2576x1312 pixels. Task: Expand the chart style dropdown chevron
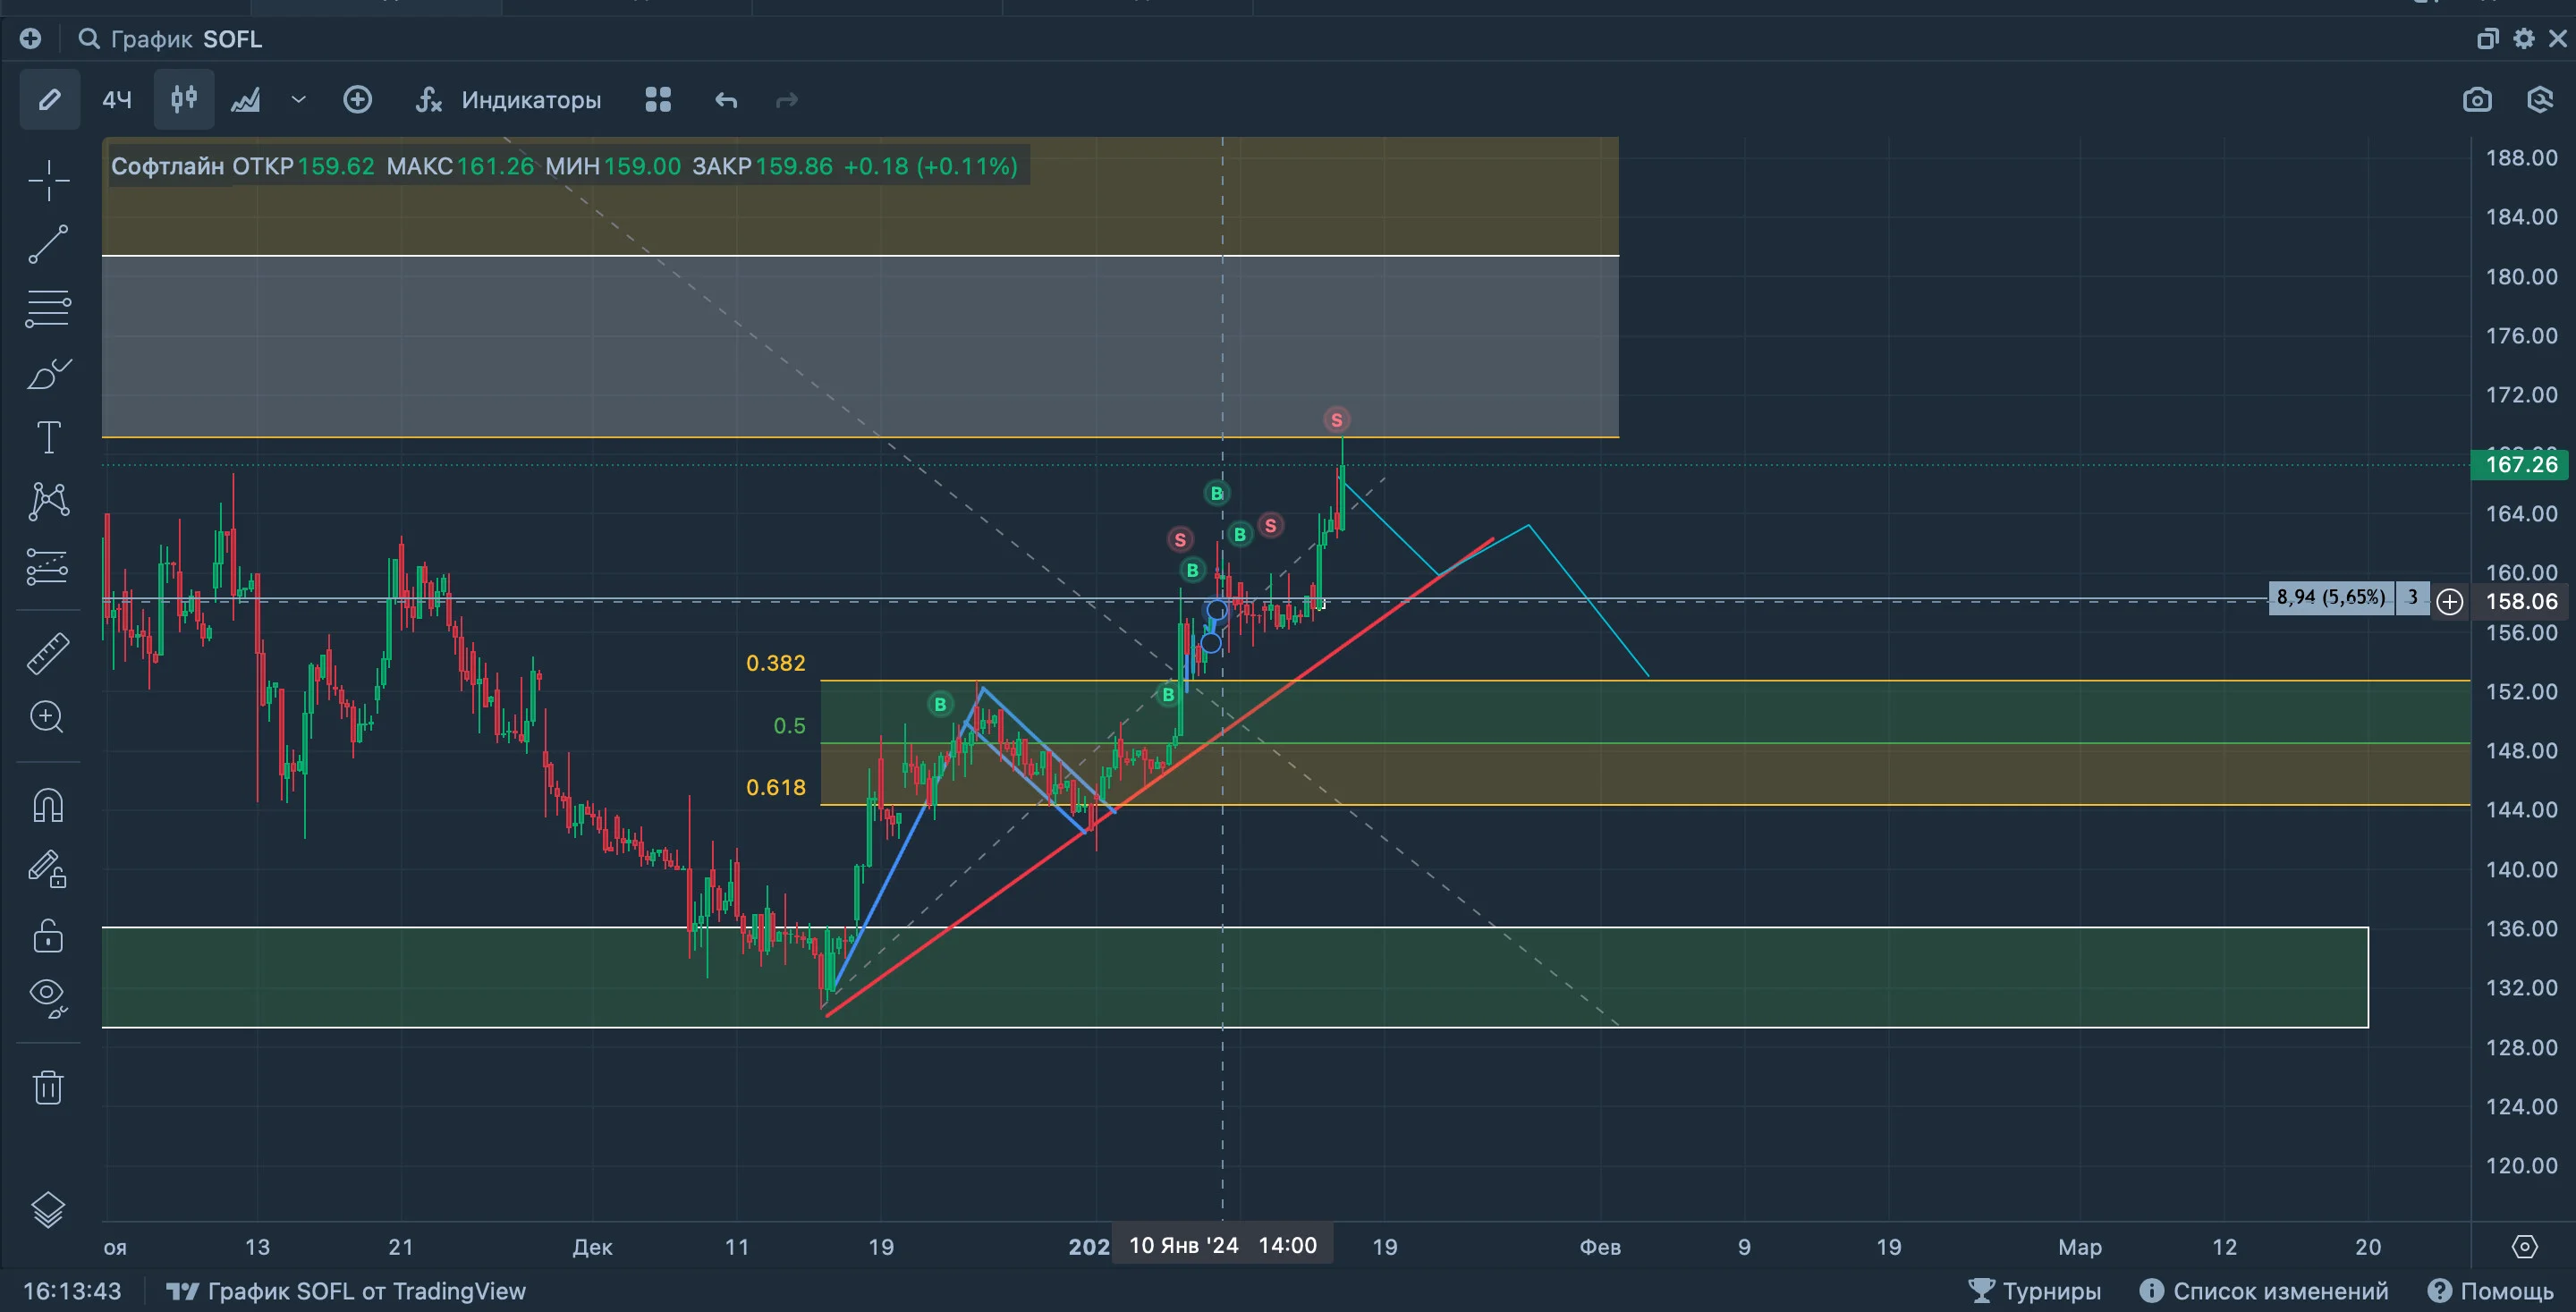[298, 99]
